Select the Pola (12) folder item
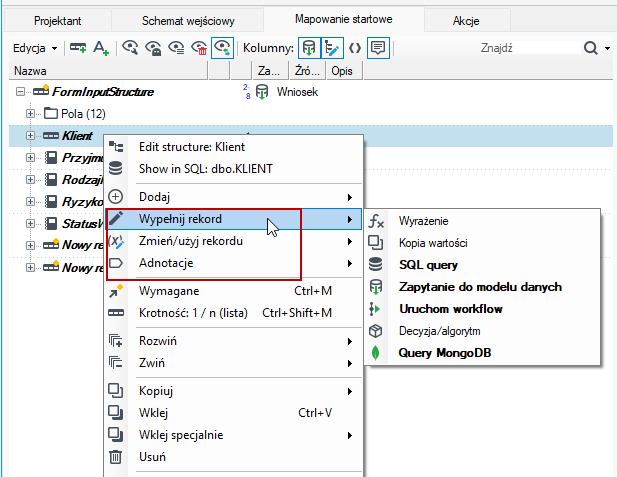This screenshot has width=617, height=477. (x=83, y=114)
